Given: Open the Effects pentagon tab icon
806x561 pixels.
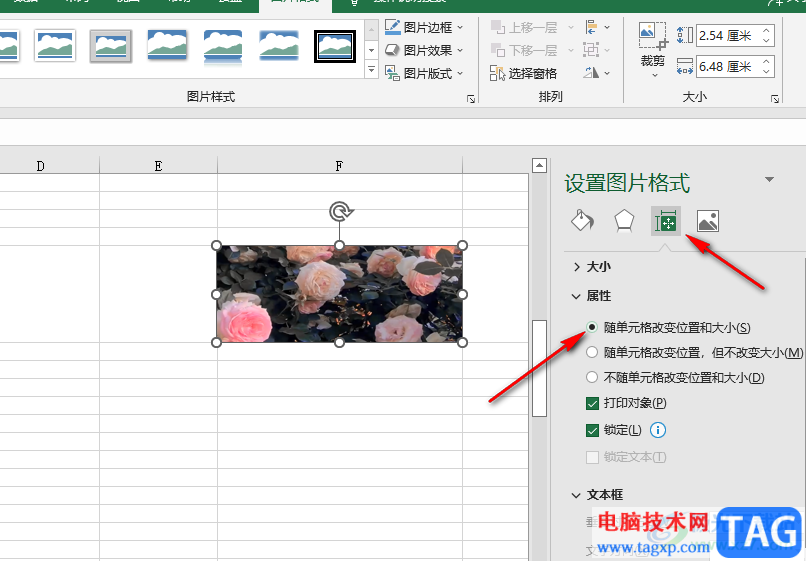Looking at the screenshot, I should coord(624,221).
